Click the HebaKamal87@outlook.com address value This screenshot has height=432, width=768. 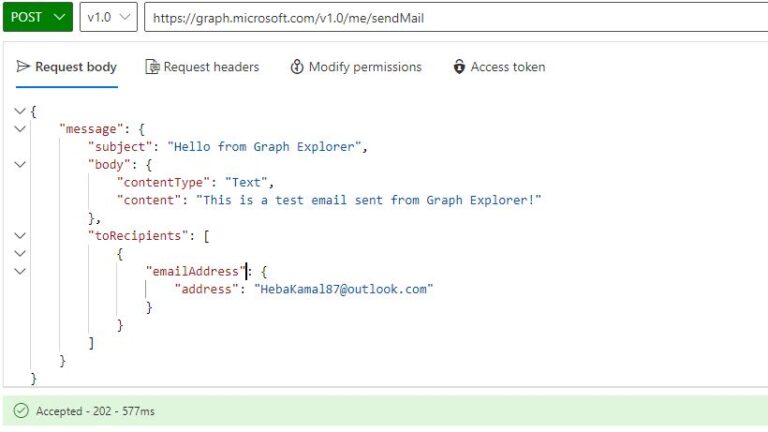343,289
